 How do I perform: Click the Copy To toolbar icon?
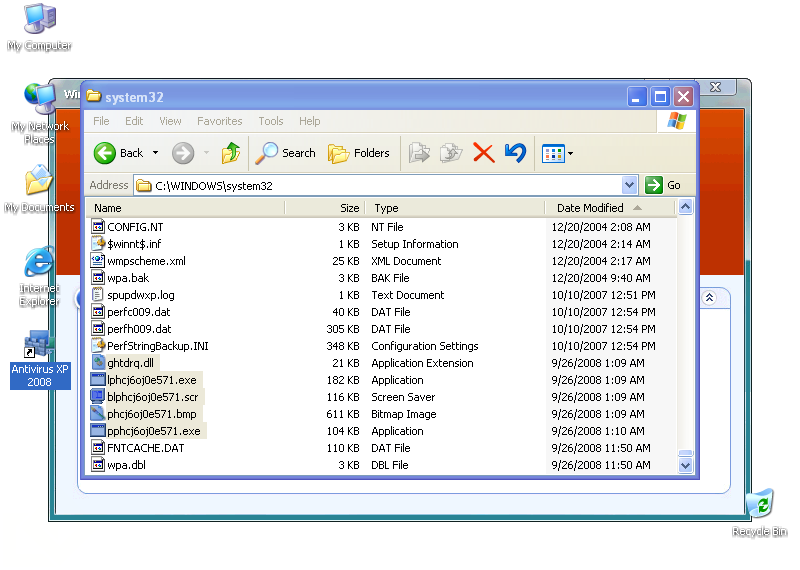451,153
